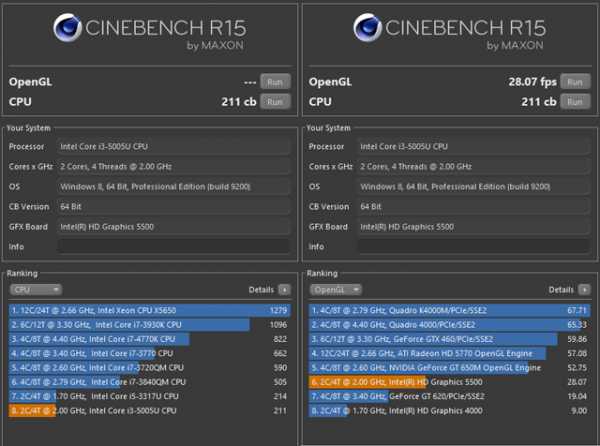This screenshot has width=600, height=446.
Task: Select the Intel Core i7-3930K CPU ranking row
Action: pyautogui.click(x=149, y=325)
